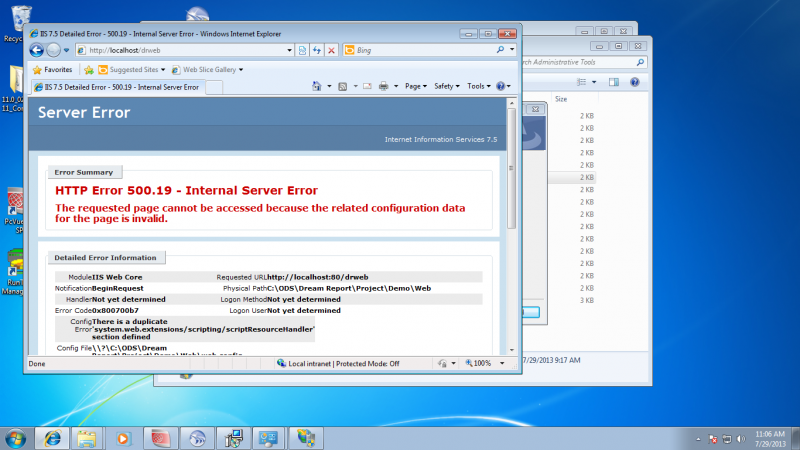800x450 pixels.
Task: Click the red globe application taskbar icon
Action: click(160, 438)
